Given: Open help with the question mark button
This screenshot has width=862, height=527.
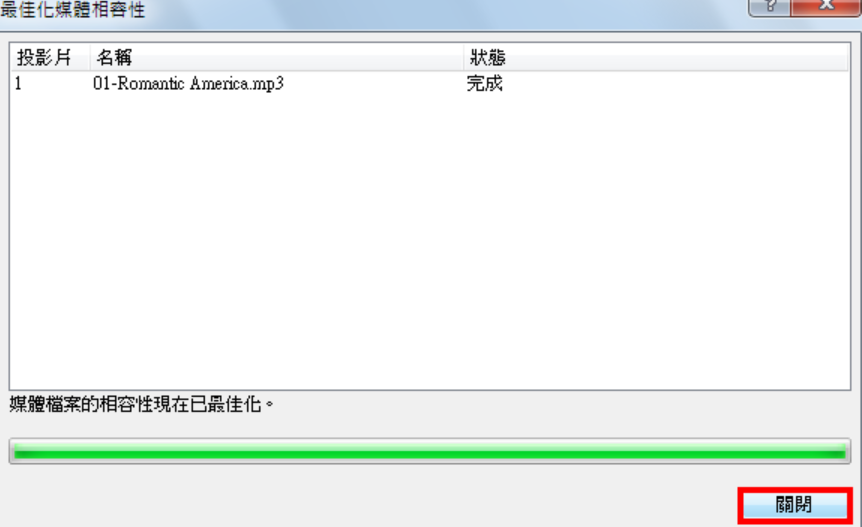Looking at the screenshot, I should [770, 7].
